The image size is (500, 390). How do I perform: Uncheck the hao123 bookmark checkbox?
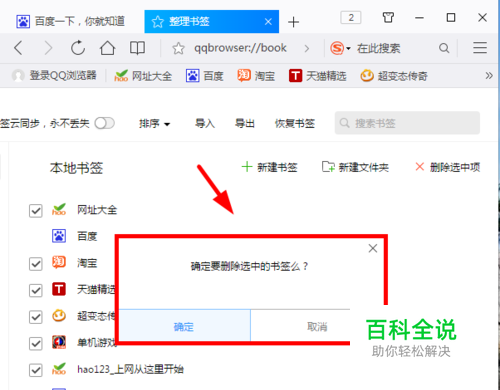coord(36,370)
